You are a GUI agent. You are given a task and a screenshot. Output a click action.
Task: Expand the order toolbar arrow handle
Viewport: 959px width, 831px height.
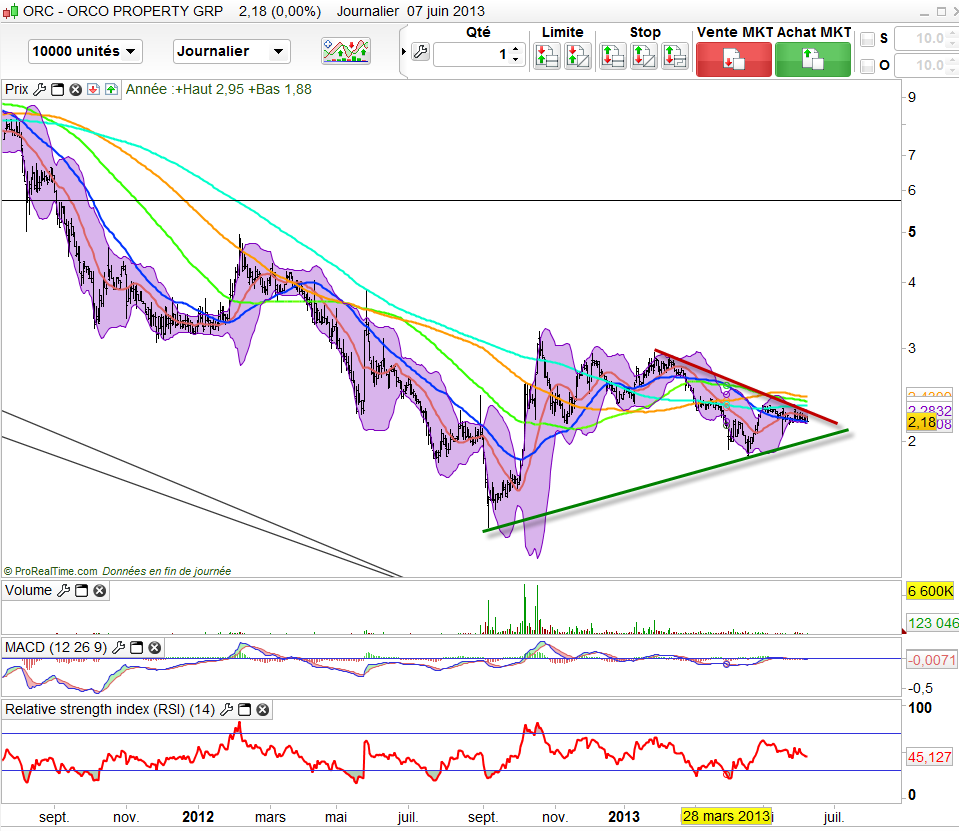(x=403, y=53)
